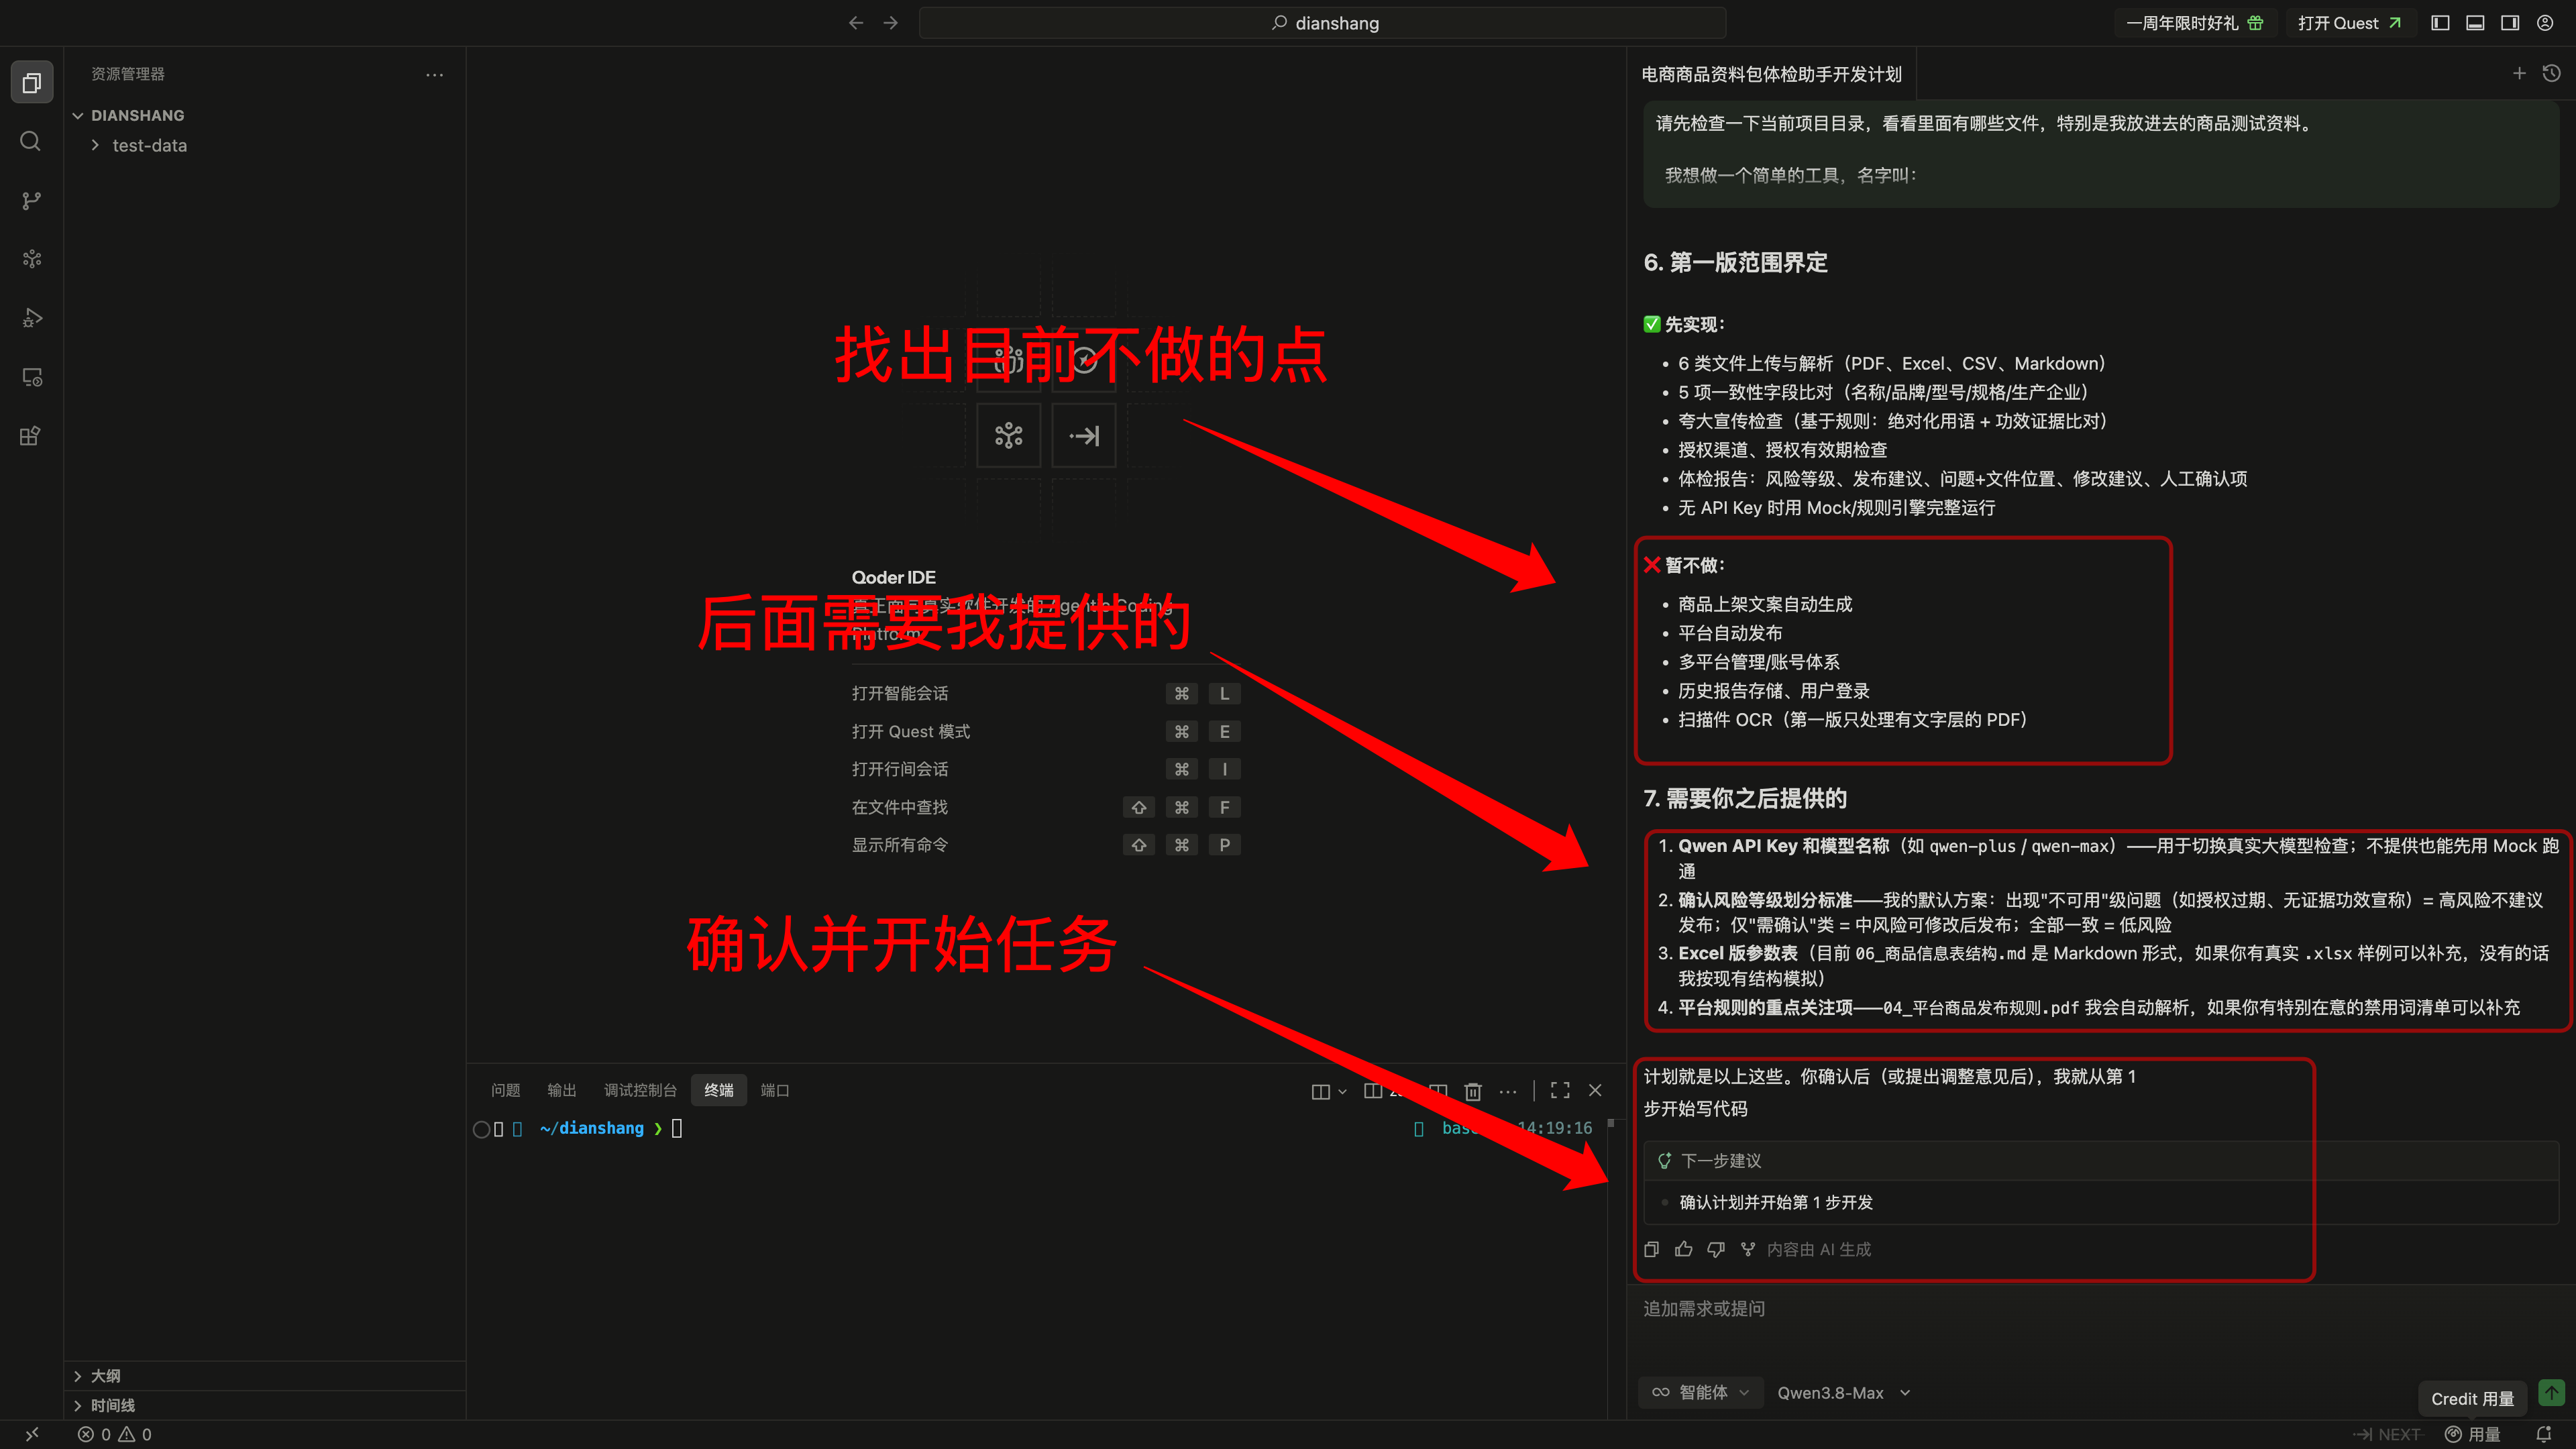Click the dianshang search bar

tap(1322, 23)
